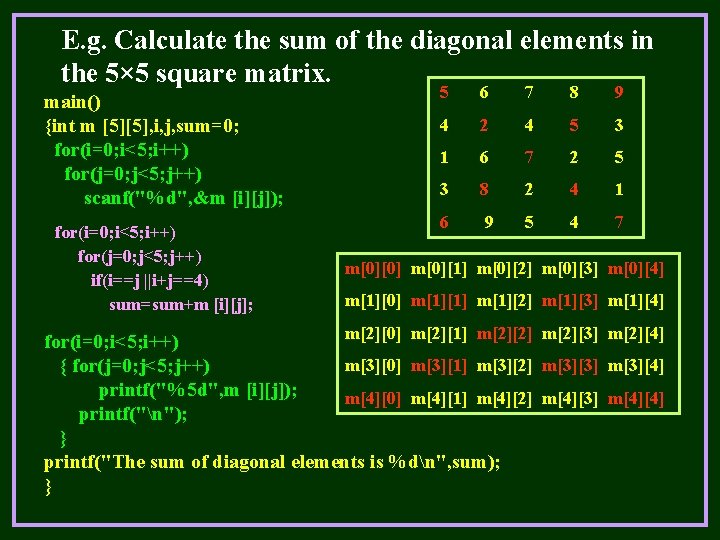
Task: Click the m[0][2] entry
Action: coord(504,269)
